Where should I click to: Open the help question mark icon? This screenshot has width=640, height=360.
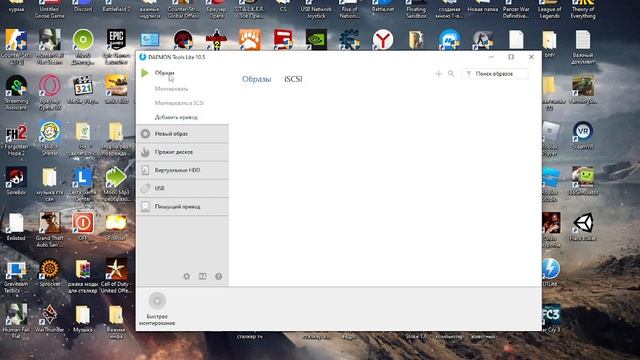pyautogui.click(x=218, y=276)
